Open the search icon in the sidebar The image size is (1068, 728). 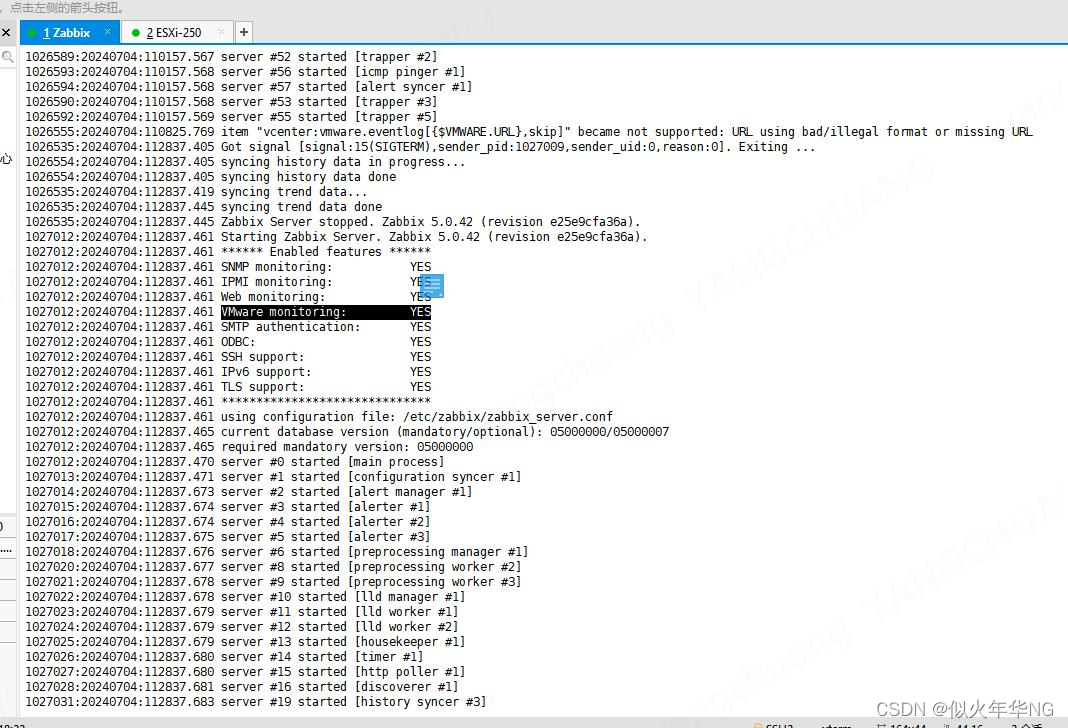click(x=7, y=57)
